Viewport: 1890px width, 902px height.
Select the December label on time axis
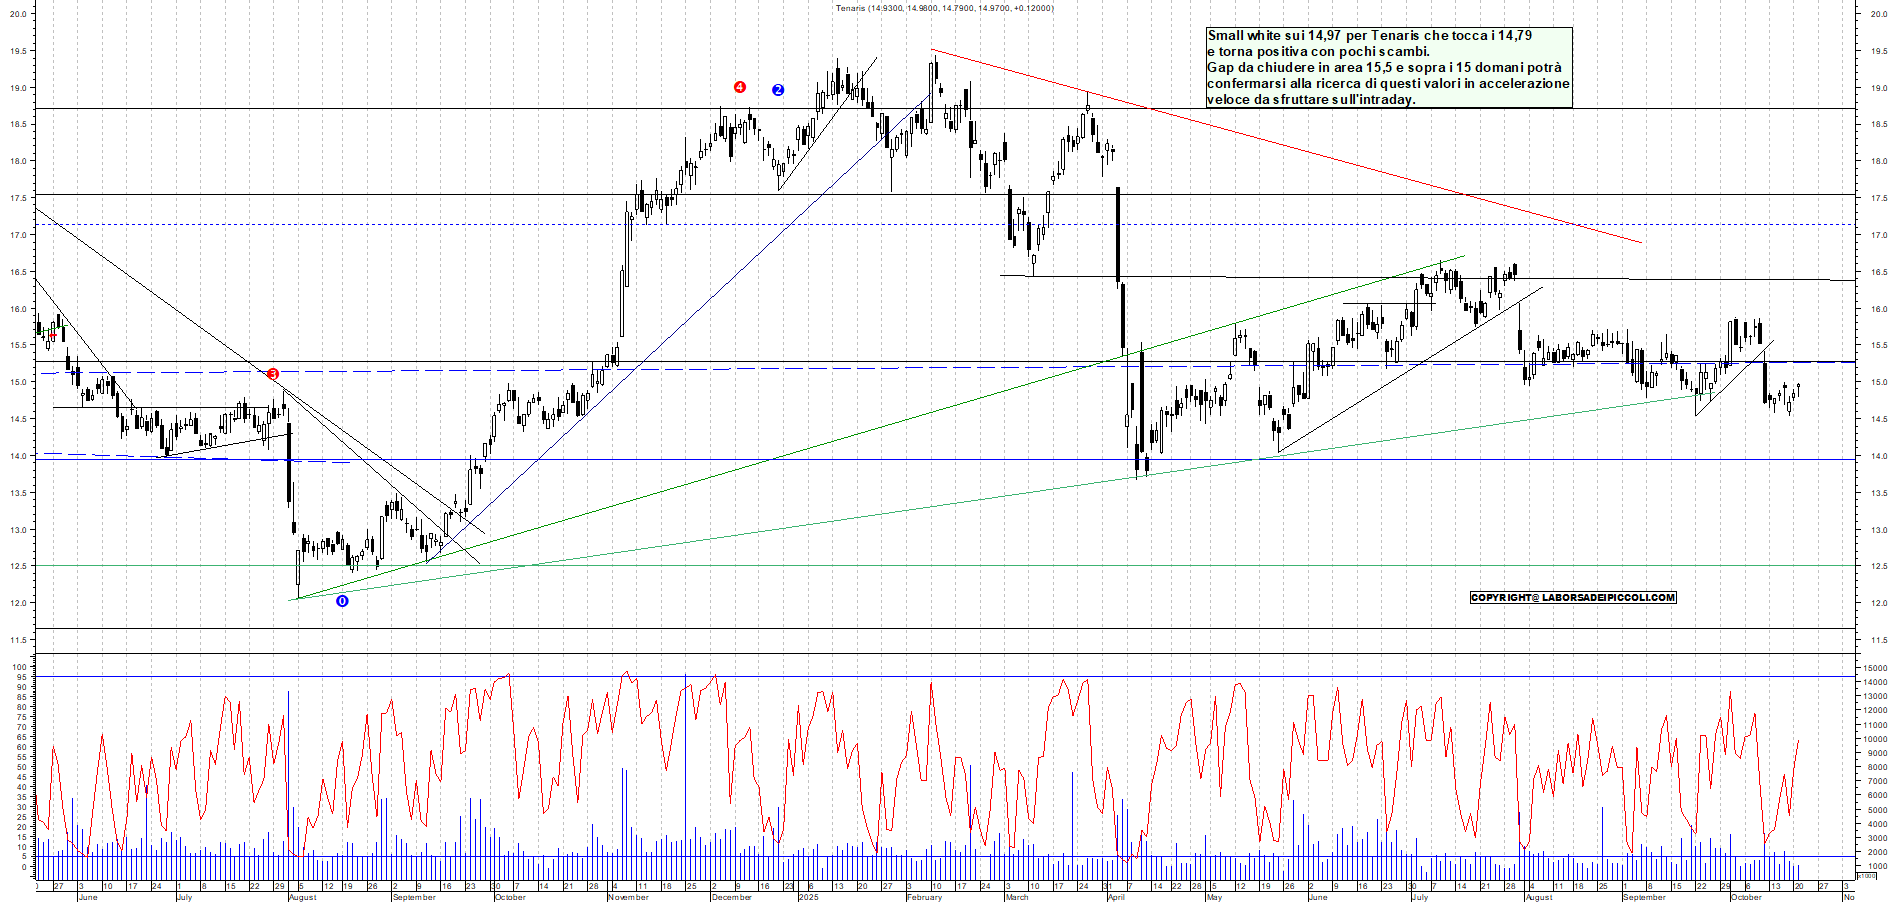click(731, 897)
